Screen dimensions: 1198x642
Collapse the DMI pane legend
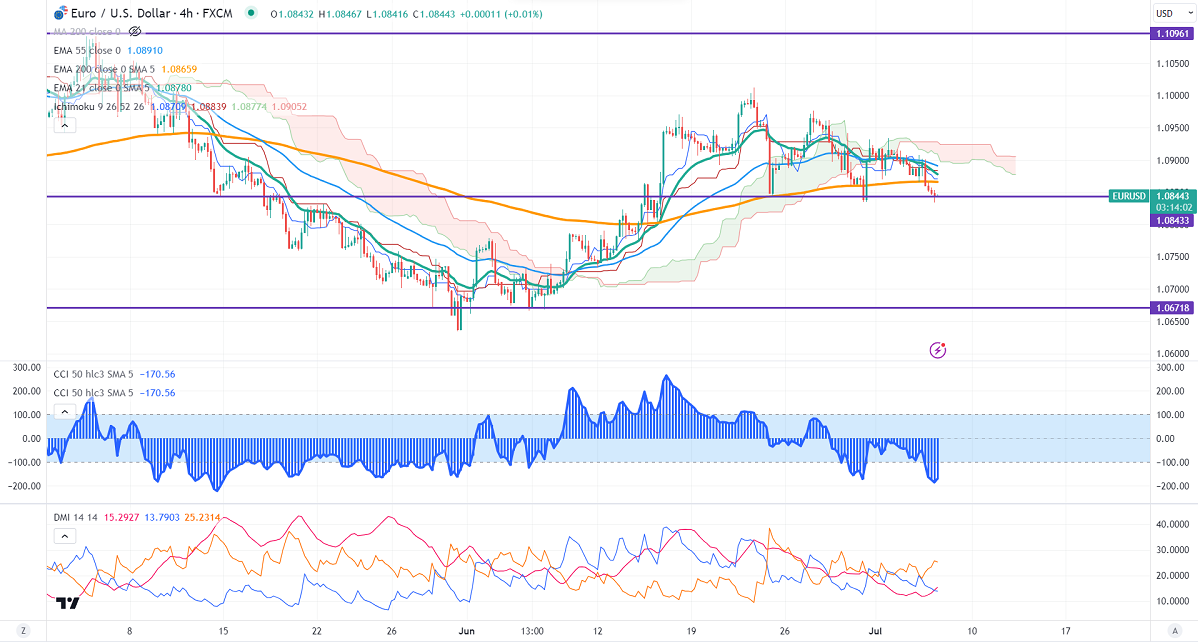64,537
